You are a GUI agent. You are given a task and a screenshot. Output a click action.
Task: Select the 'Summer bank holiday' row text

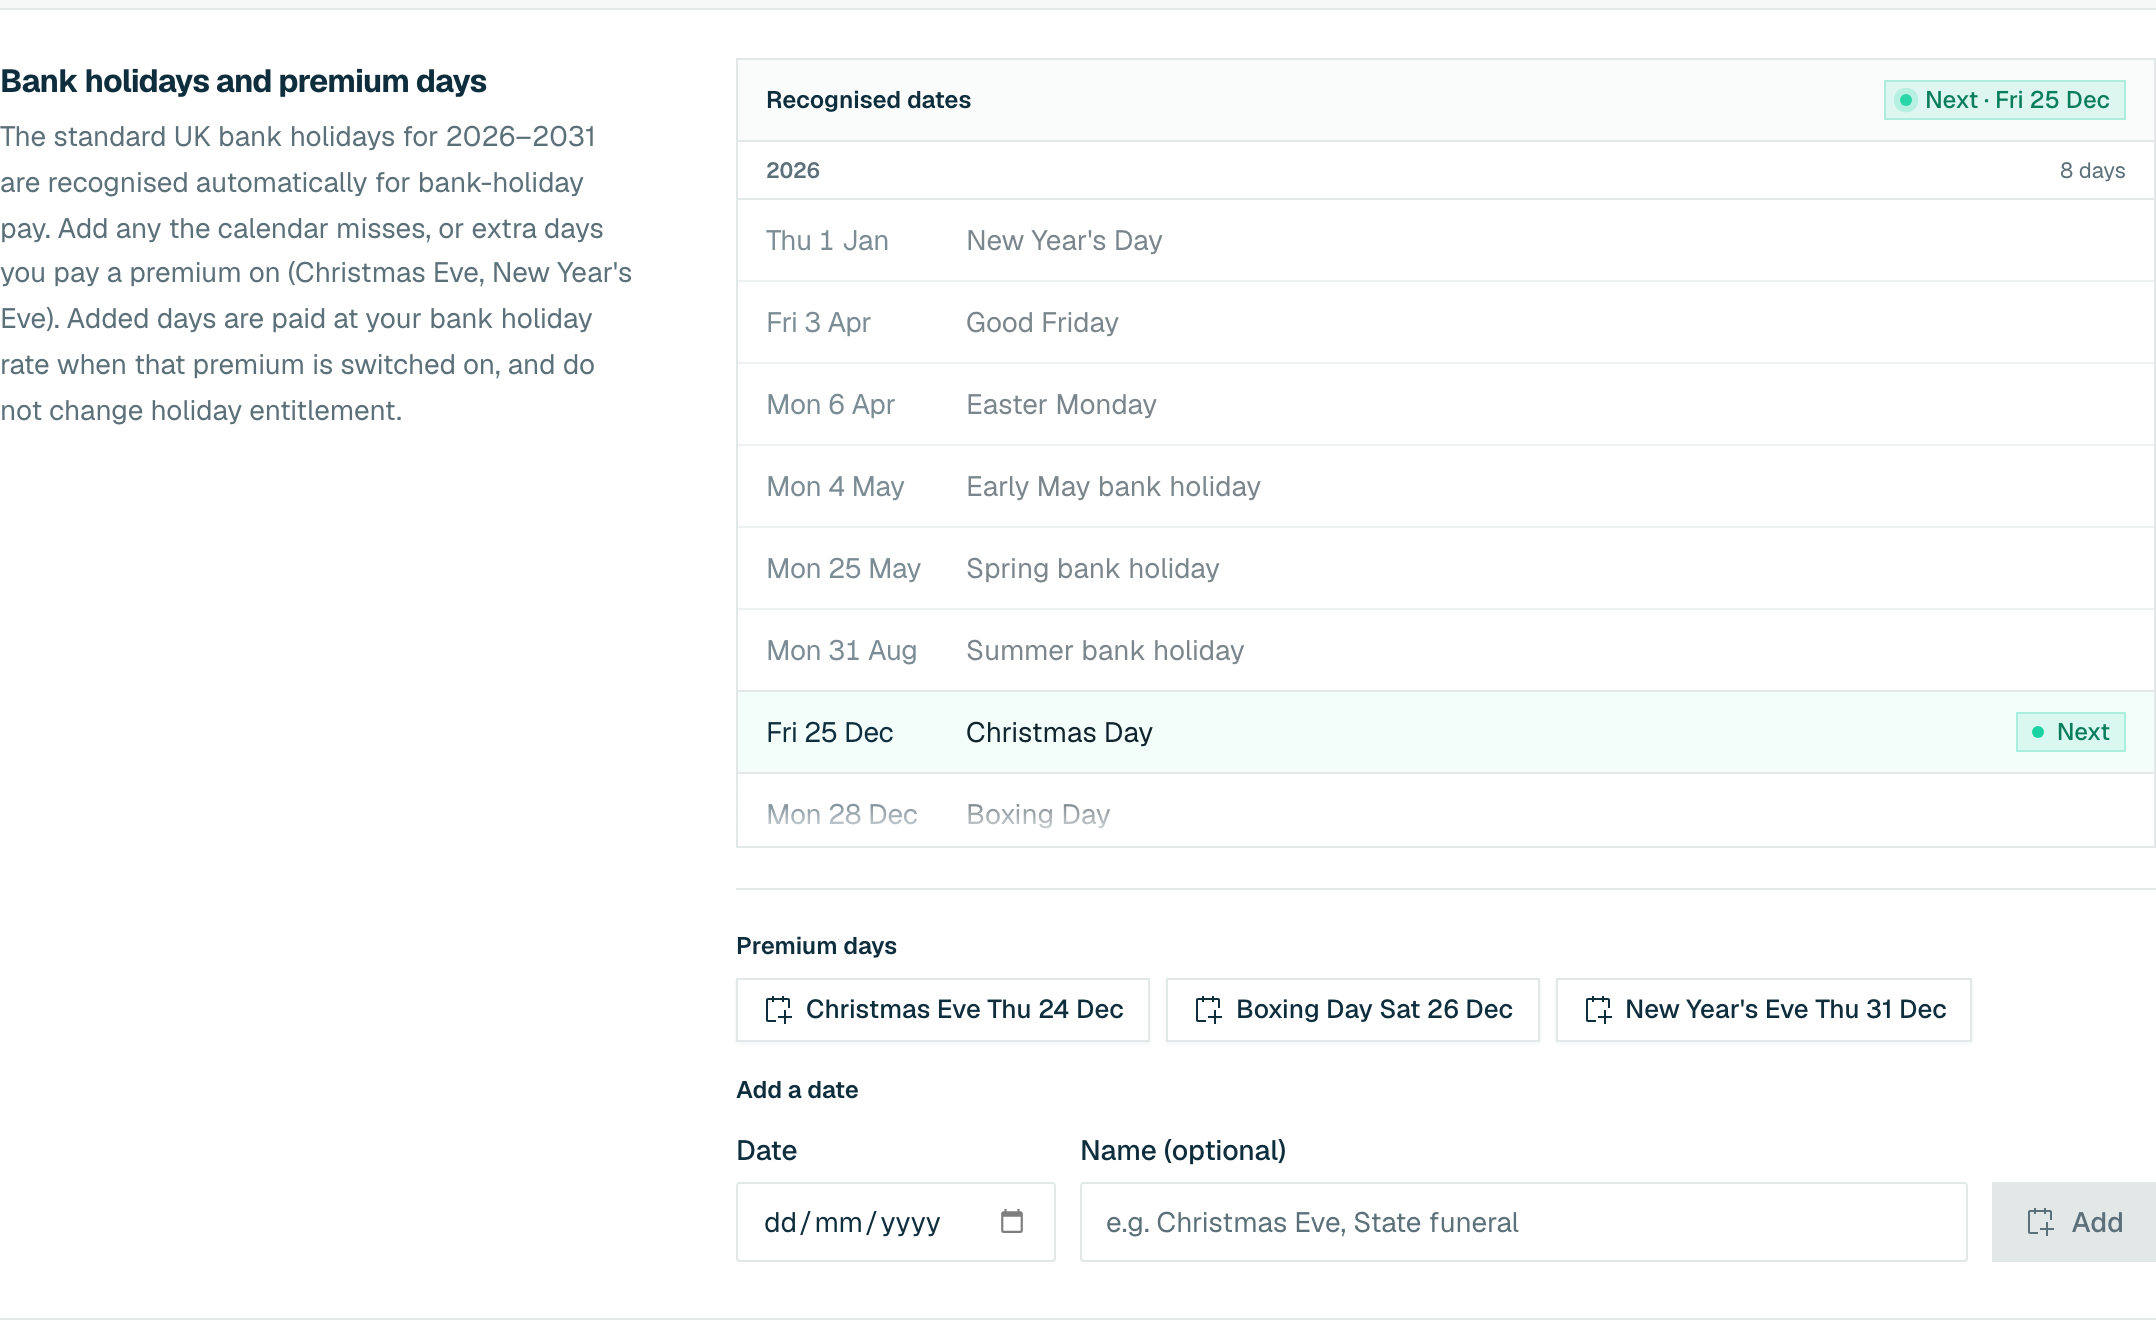pyautogui.click(x=1105, y=651)
